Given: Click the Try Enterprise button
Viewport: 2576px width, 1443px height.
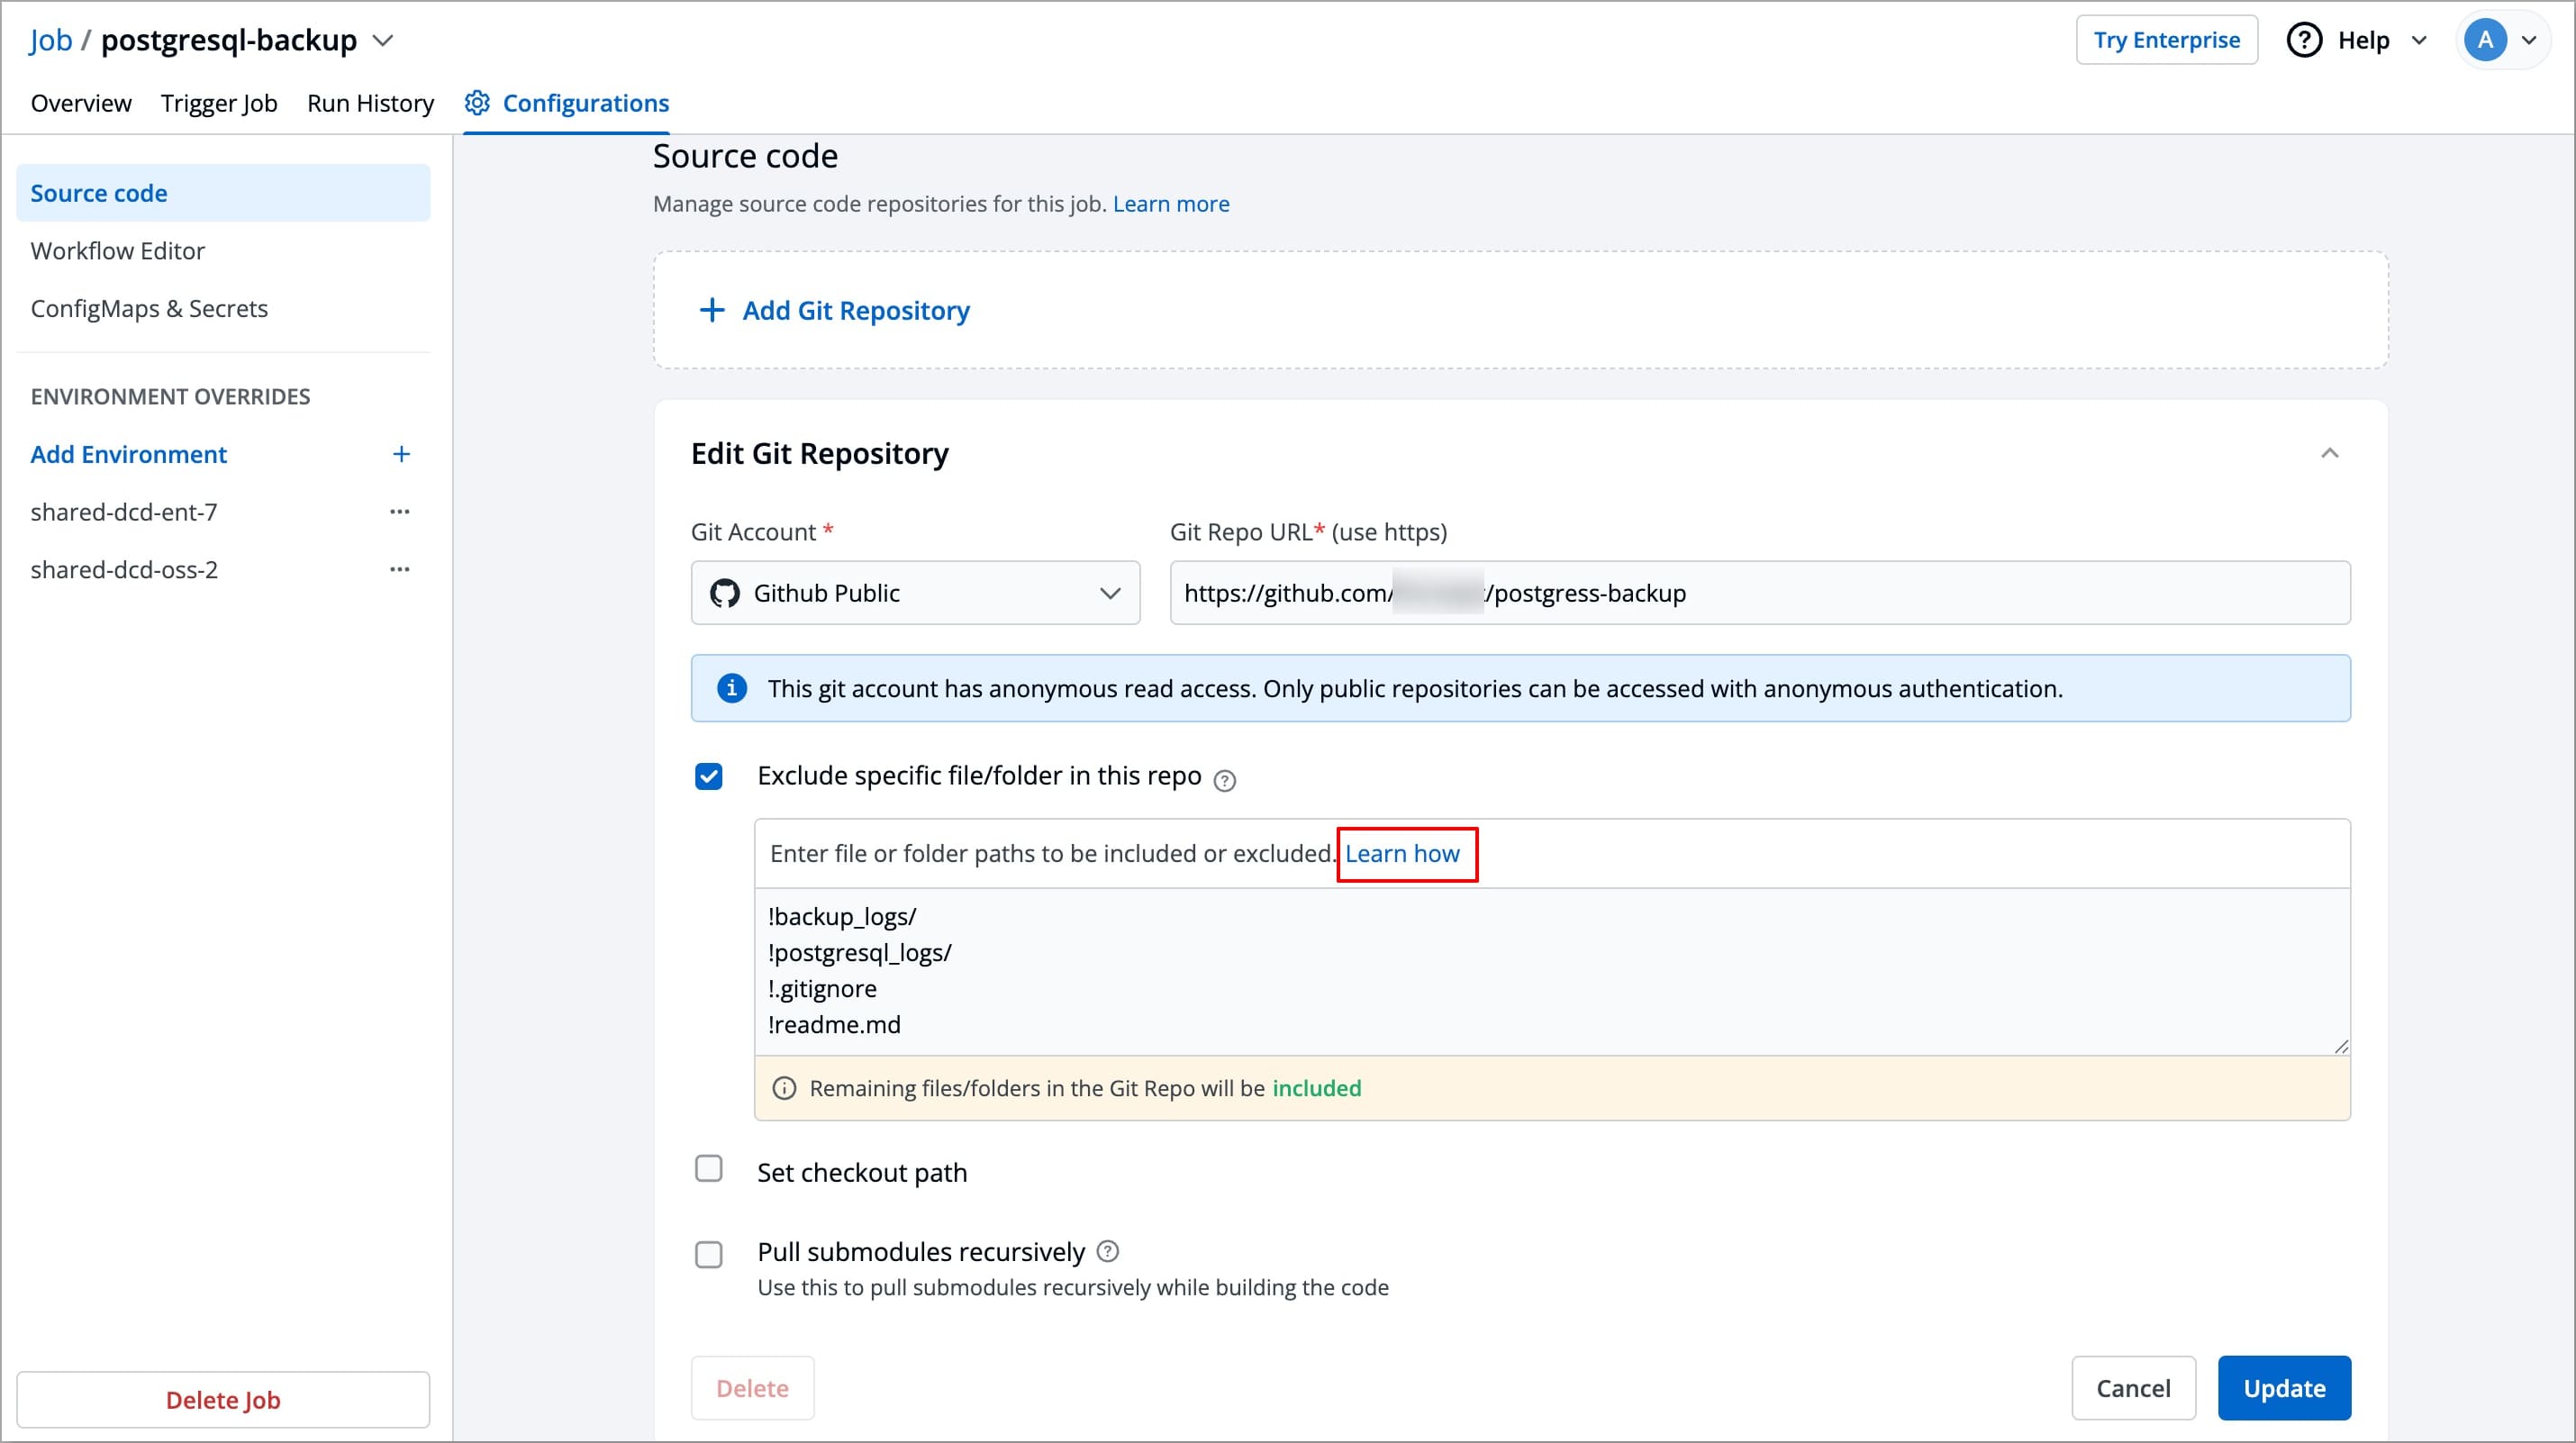Looking at the screenshot, I should tap(2166, 40).
